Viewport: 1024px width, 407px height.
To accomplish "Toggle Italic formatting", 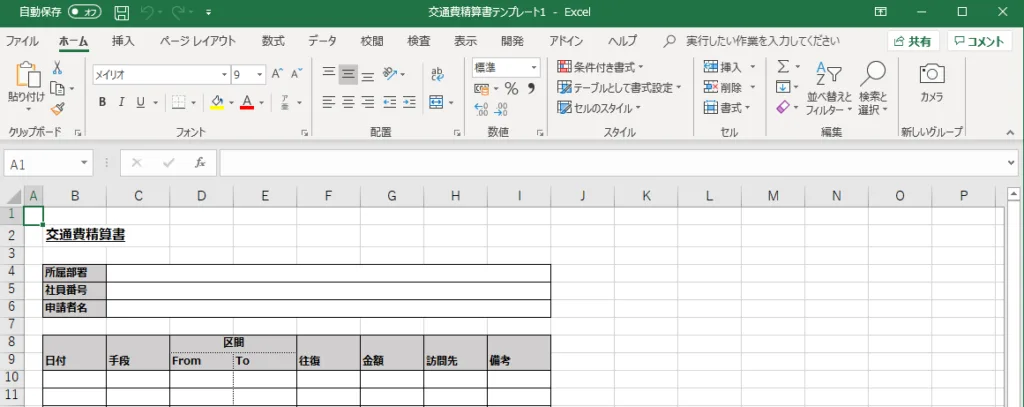I will [122, 102].
